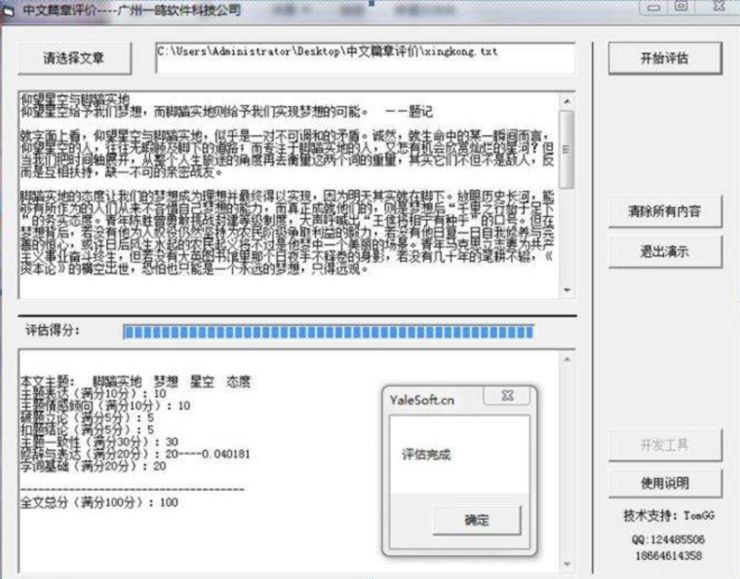Viewport: 740px width, 579px height.
Task: Click the file path input field
Action: pos(365,58)
